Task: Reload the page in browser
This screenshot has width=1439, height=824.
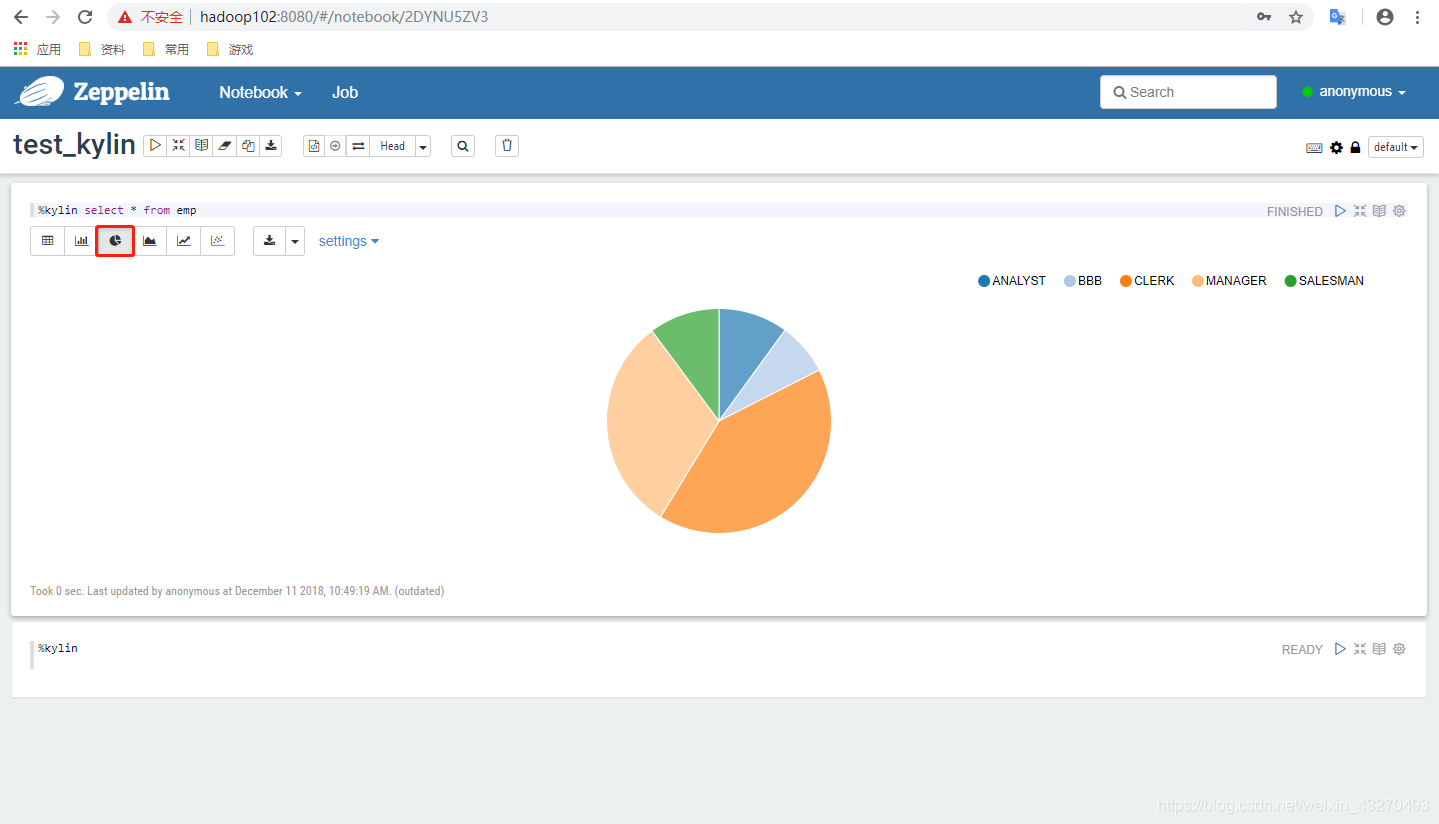Action: pyautogui.click(x=85, y=17)
